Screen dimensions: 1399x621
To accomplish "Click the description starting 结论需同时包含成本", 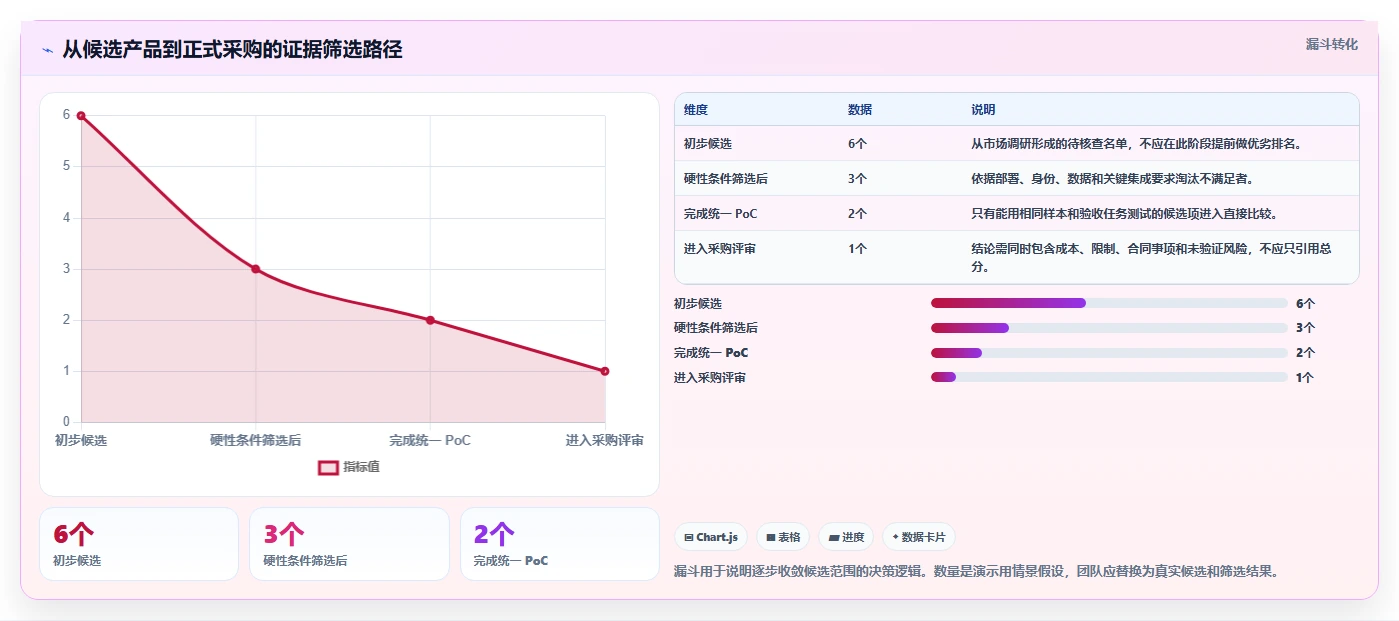I will [1151, 258].
